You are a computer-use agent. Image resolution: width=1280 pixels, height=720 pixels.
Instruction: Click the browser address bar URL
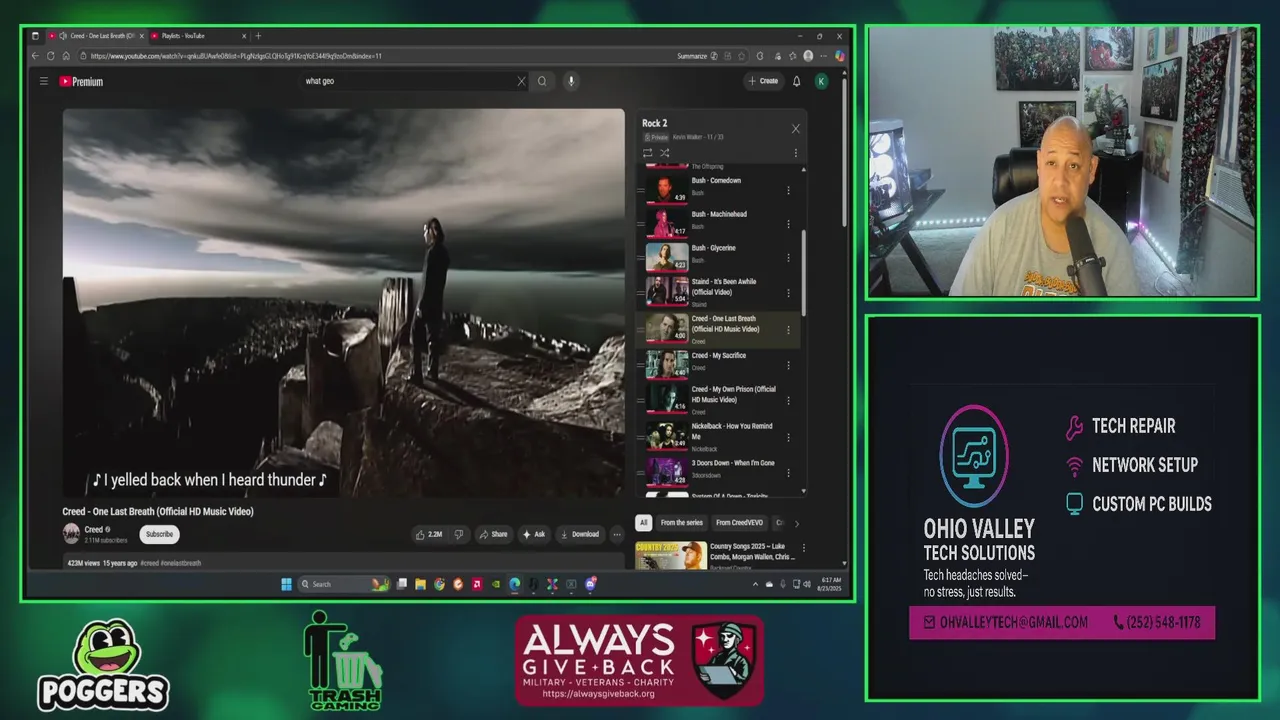235,56
